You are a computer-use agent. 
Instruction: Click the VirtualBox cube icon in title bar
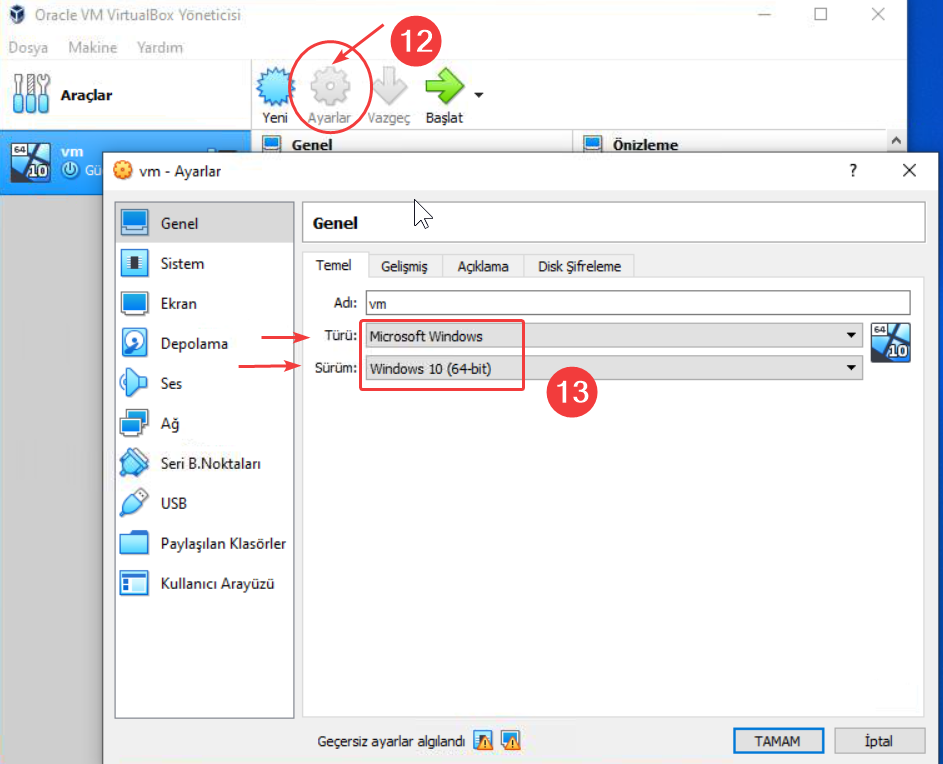point(17,14)
